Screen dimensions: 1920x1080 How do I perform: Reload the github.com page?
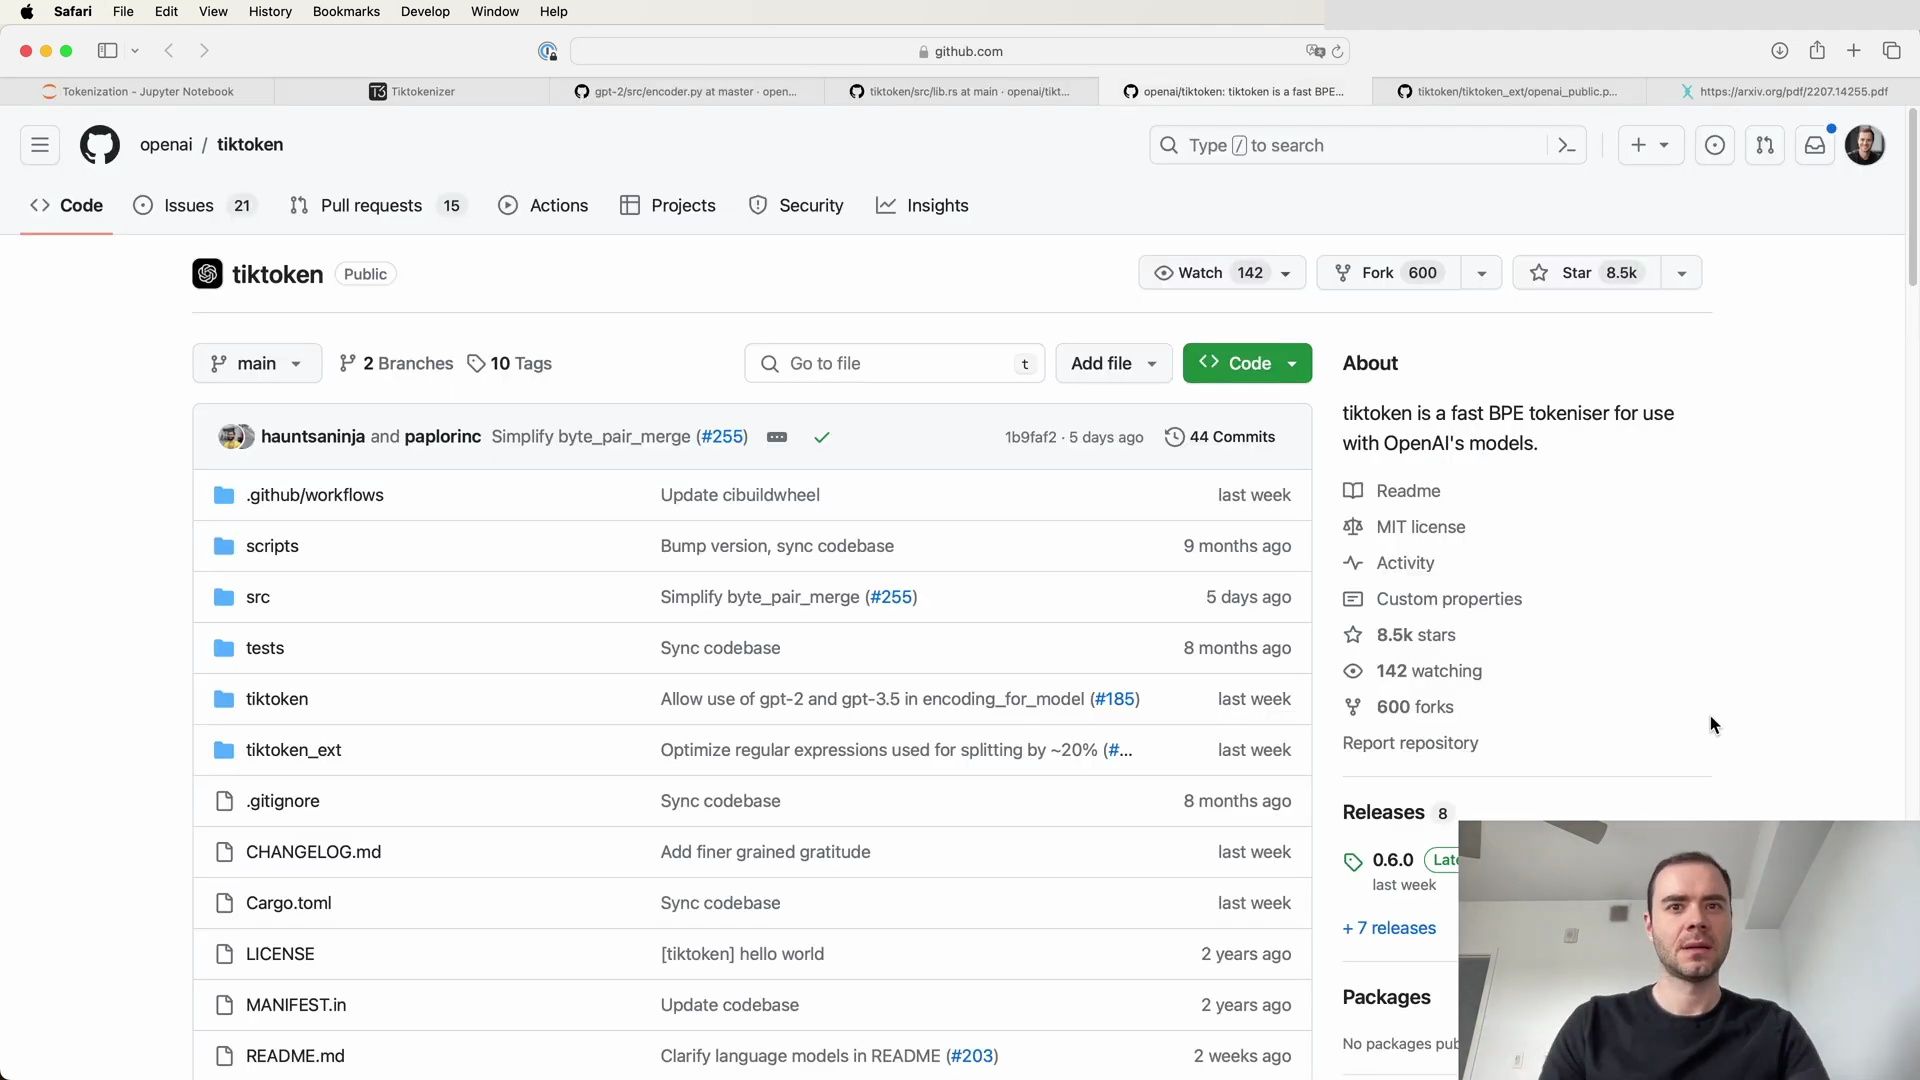pyautogui.click(x=1337, y=51)
